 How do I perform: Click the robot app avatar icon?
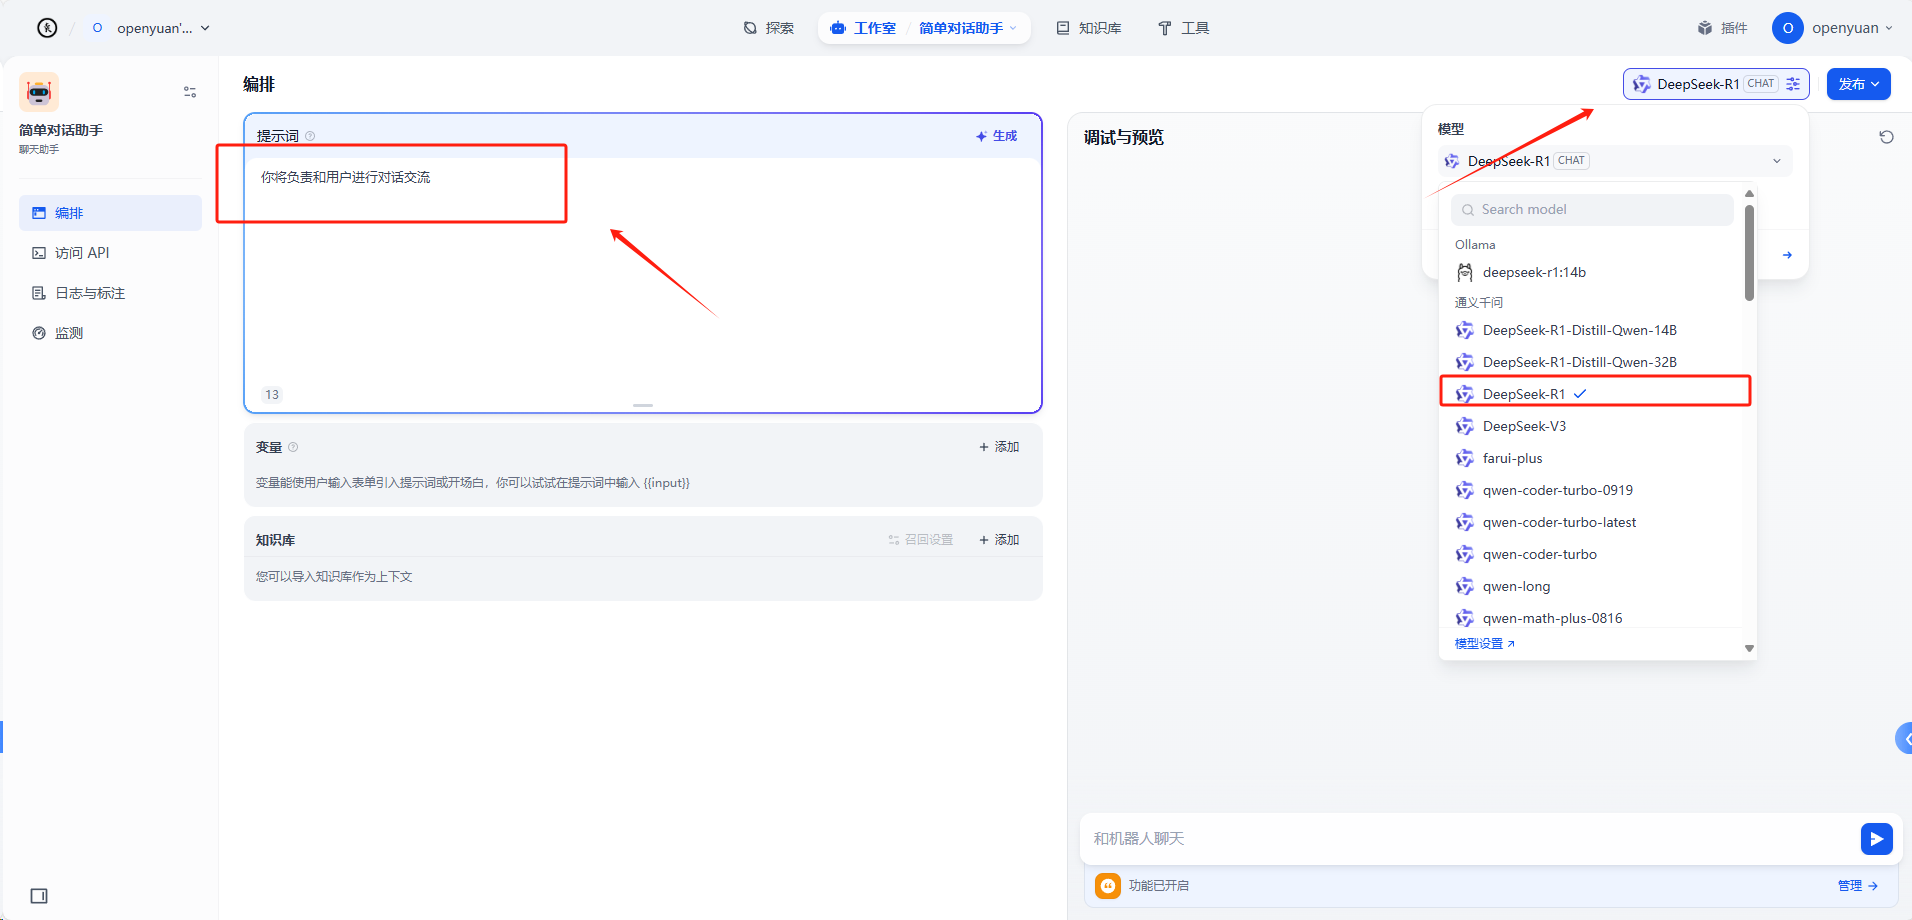point(39,92)
